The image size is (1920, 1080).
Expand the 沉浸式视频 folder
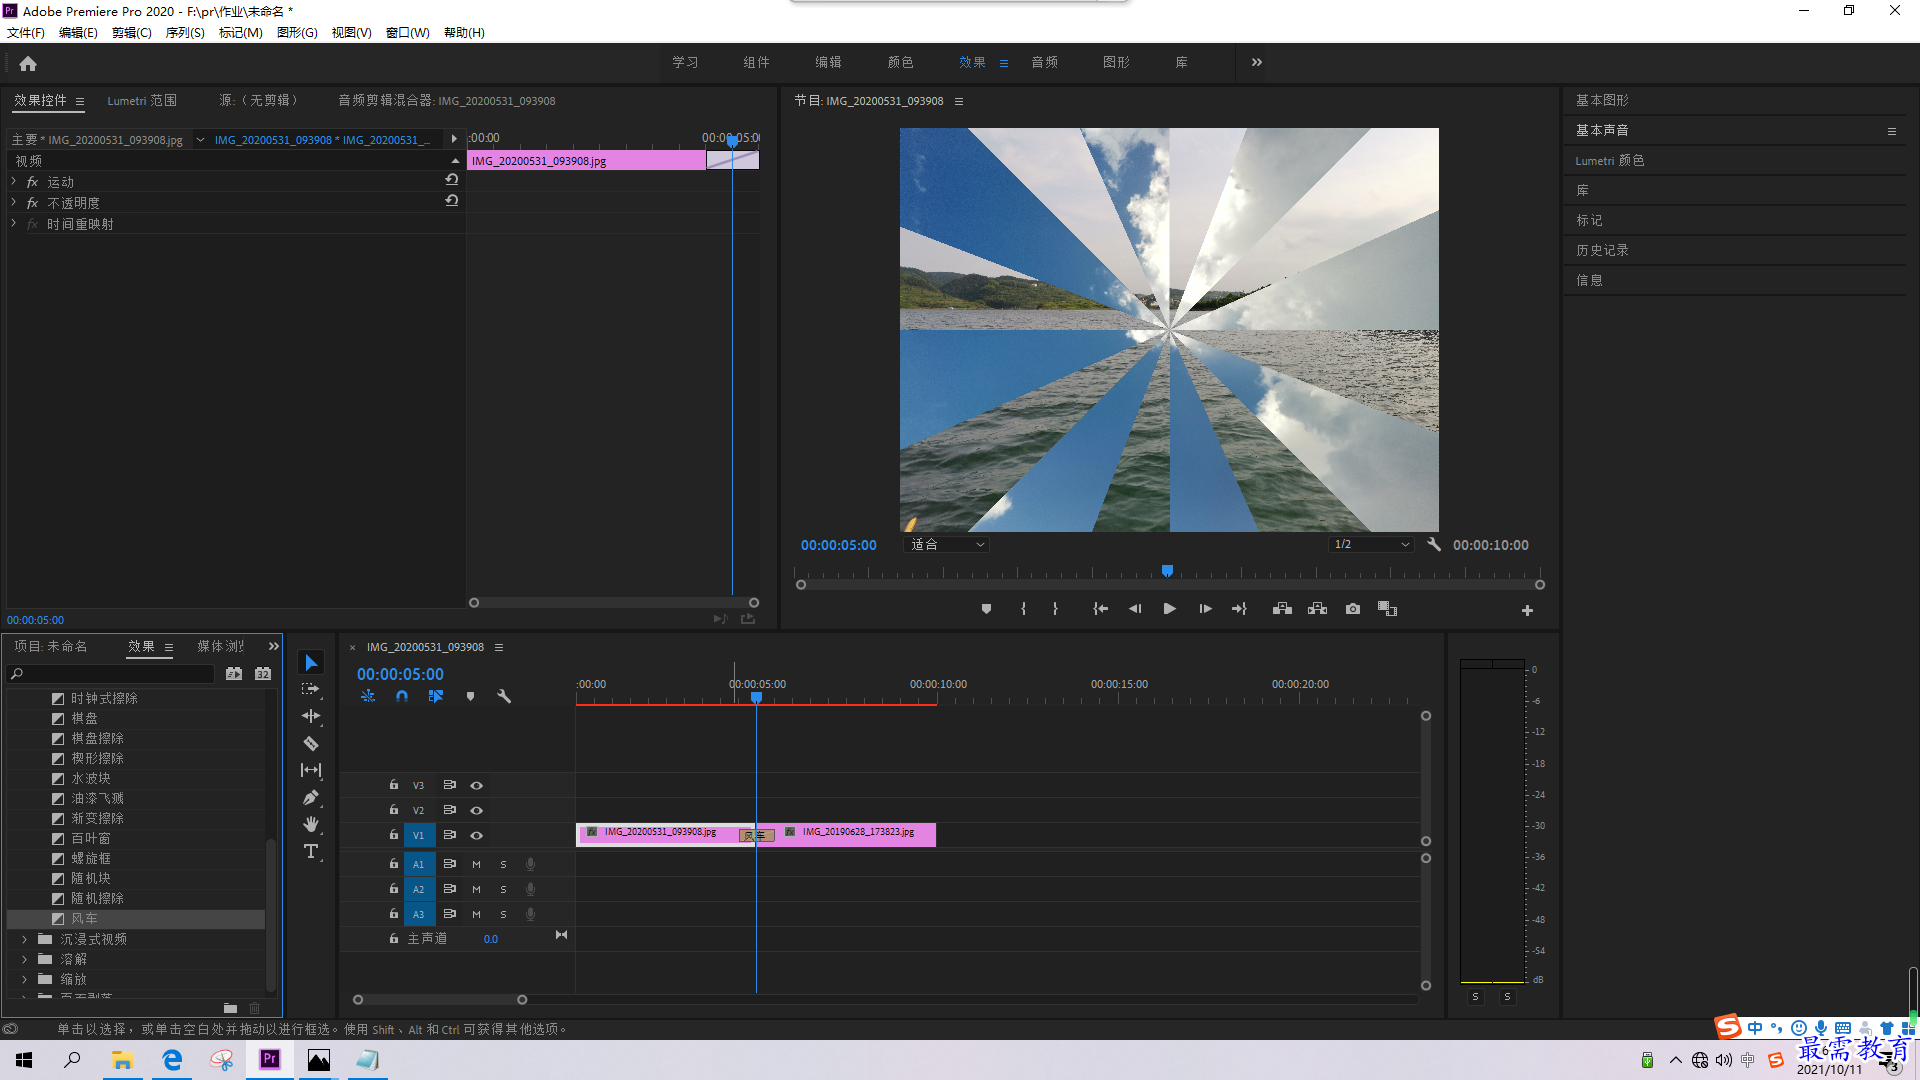point(25,940)
